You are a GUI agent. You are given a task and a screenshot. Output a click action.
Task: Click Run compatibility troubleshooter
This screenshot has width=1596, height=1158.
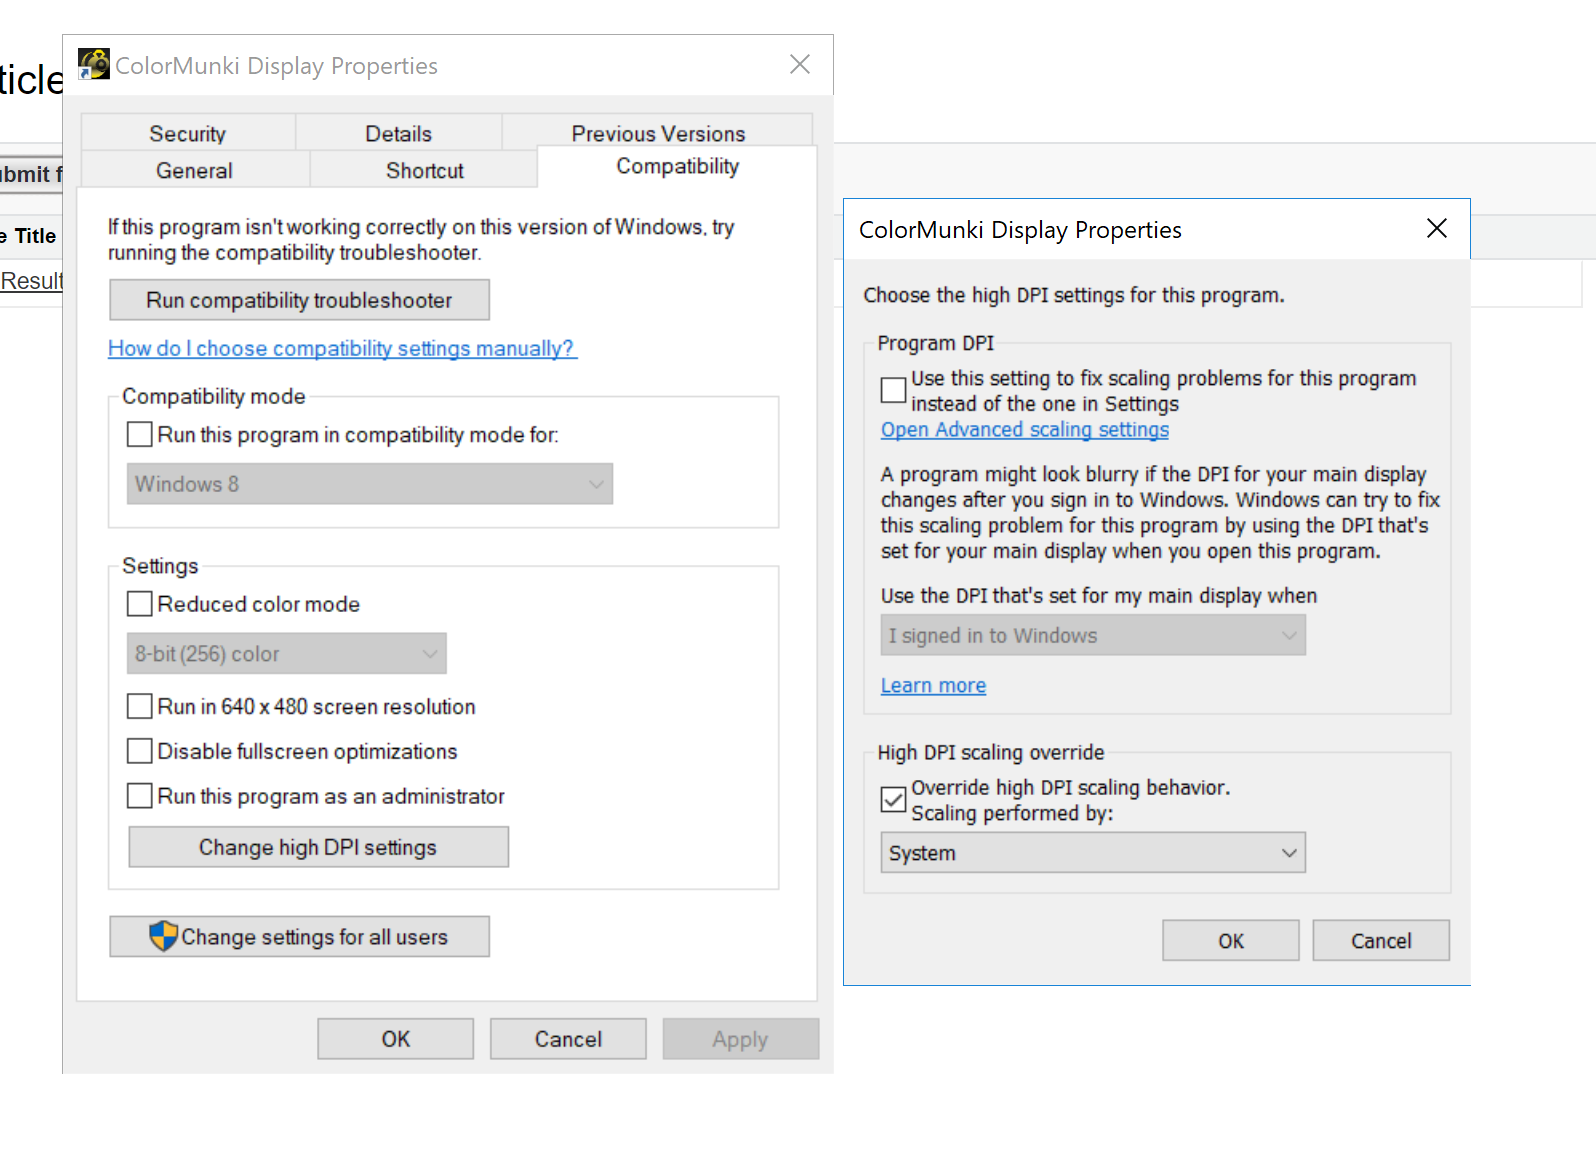click(298, 299)
